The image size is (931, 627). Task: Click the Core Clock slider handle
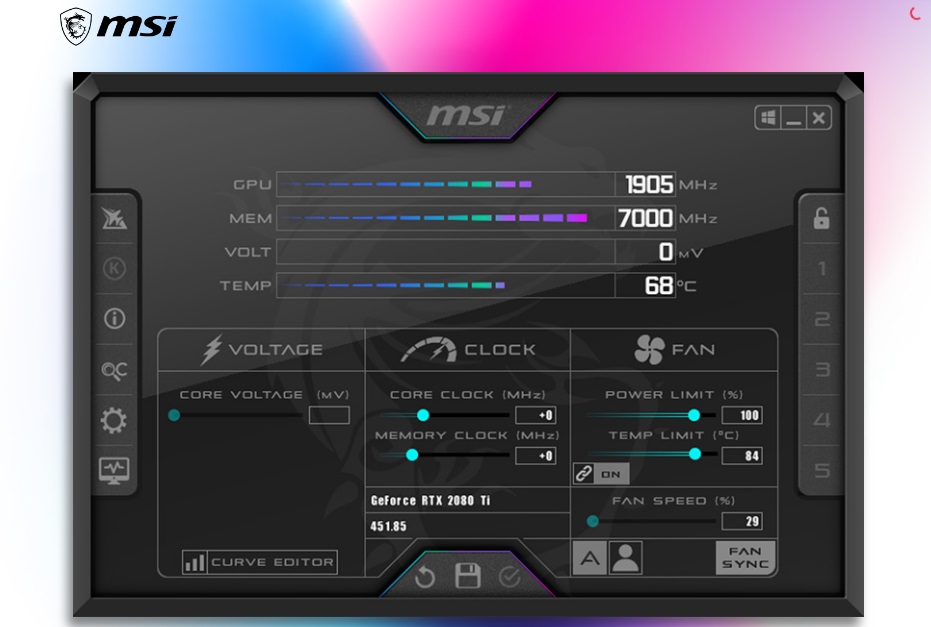(423, 415)
